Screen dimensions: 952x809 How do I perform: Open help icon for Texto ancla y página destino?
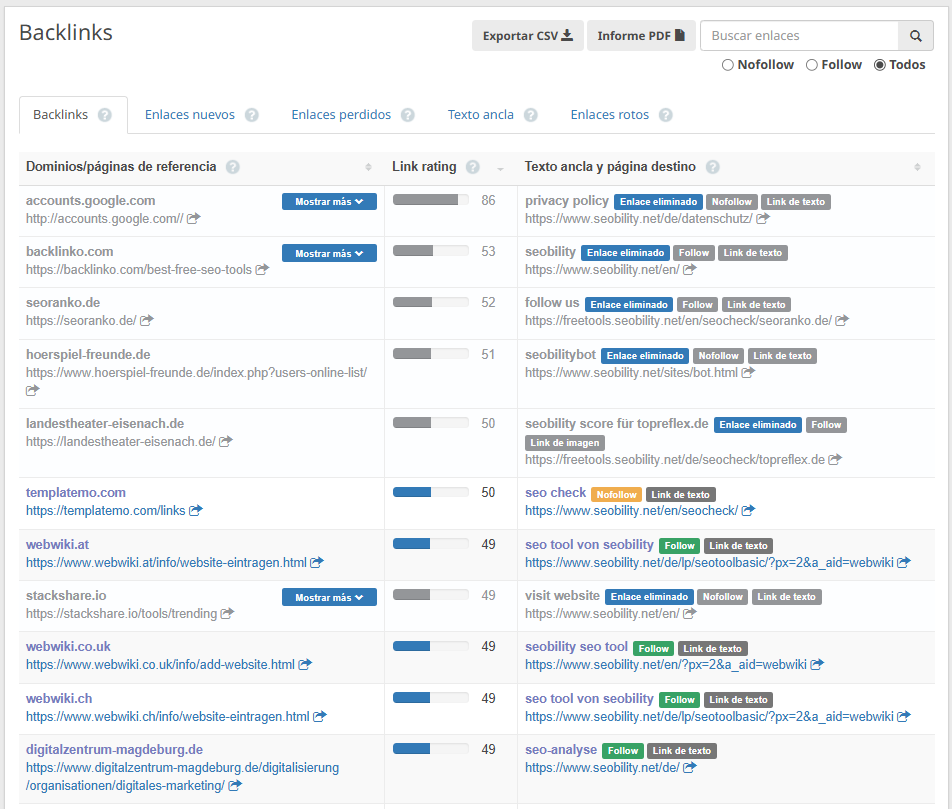click(713, 167)
